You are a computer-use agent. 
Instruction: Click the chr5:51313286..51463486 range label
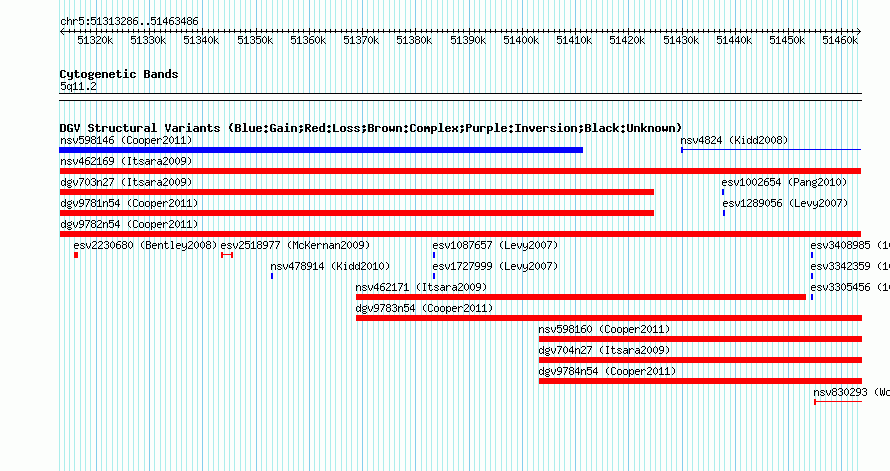point(129,22)
